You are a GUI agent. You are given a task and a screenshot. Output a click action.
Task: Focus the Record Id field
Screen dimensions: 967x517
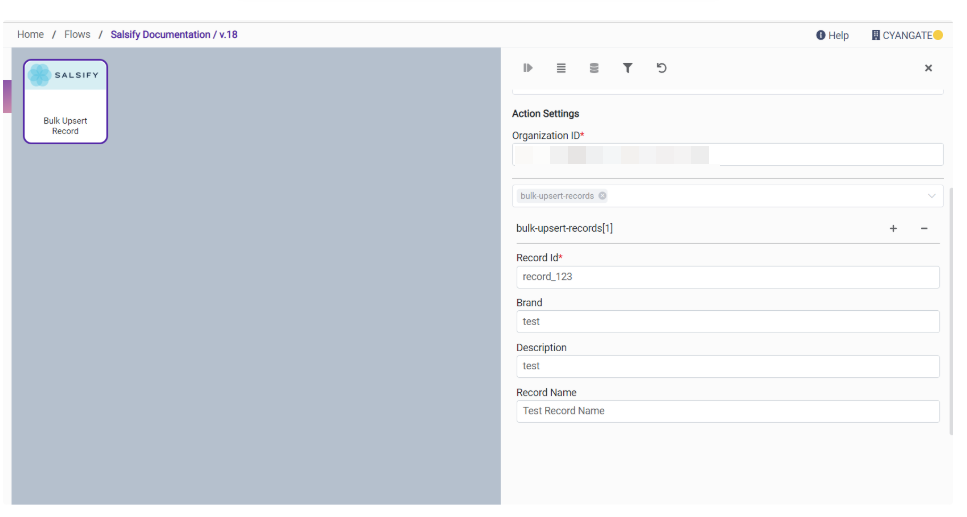(727, 277)
